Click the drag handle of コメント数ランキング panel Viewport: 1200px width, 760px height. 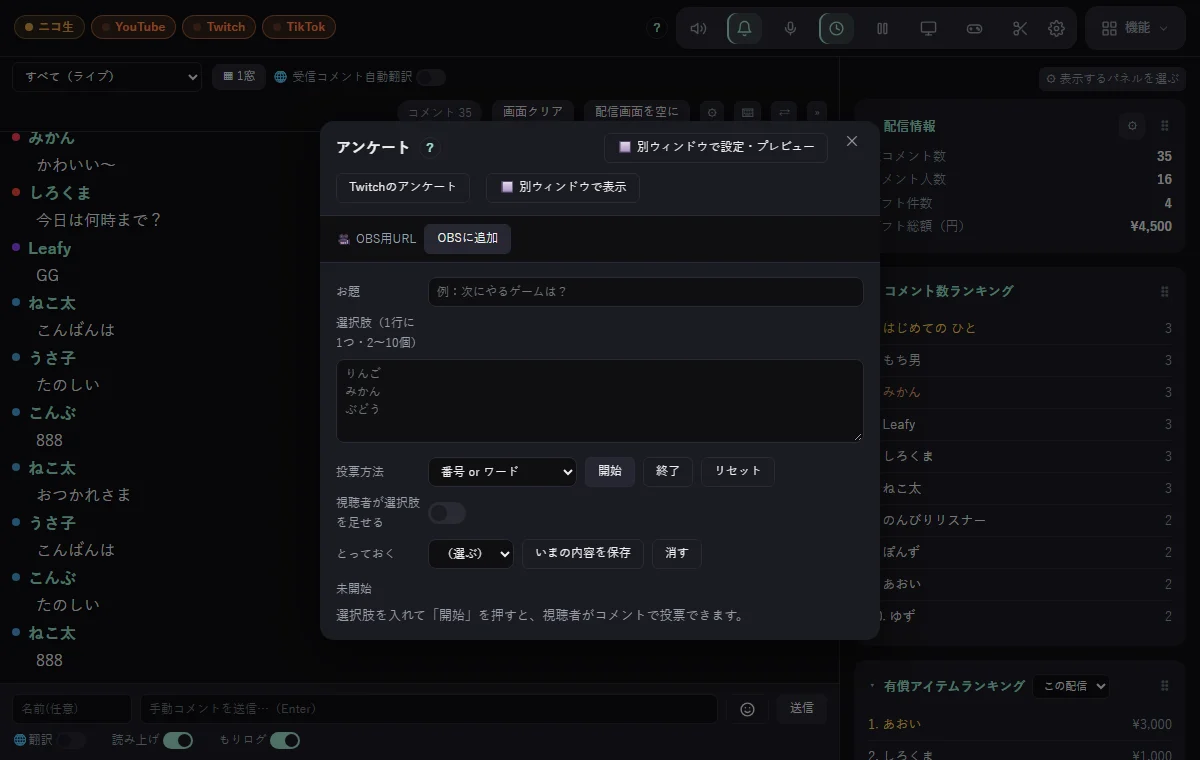1165,292
